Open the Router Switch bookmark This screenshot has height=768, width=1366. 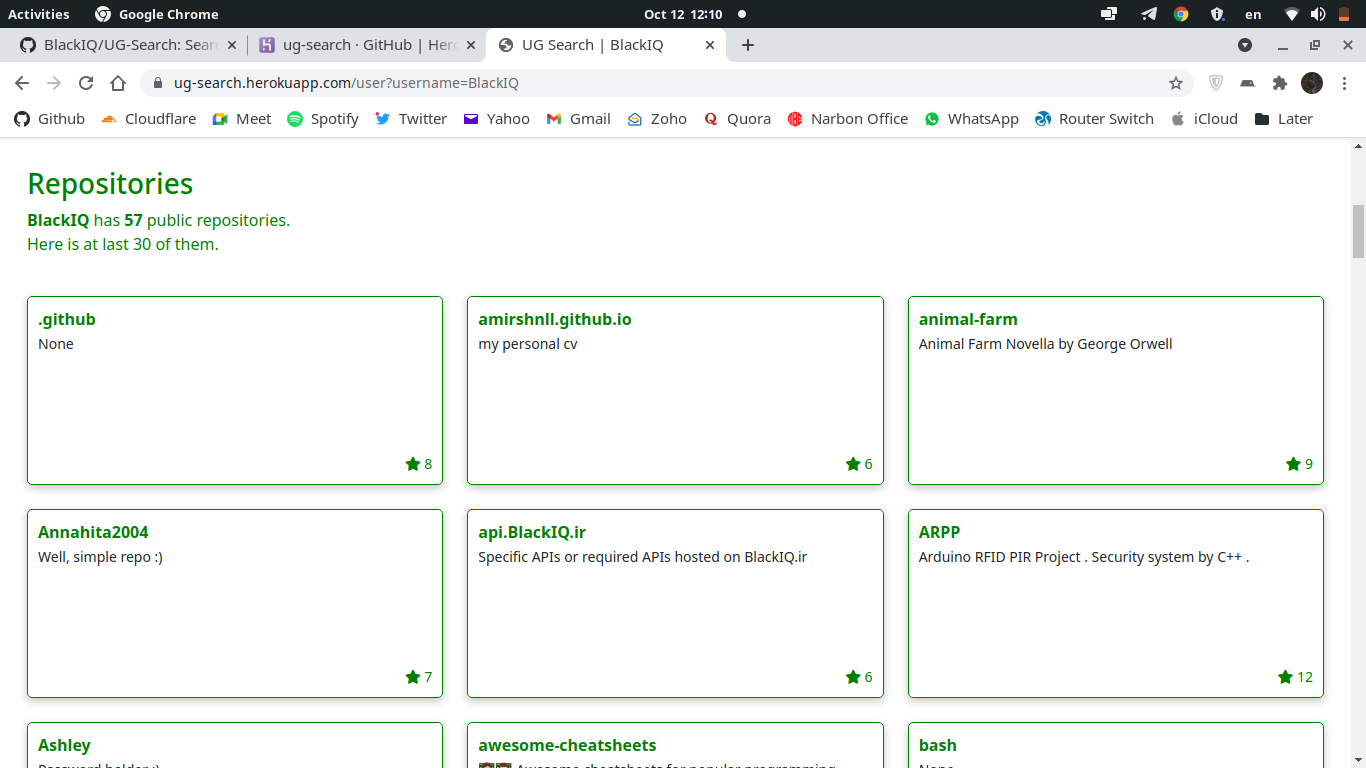pyautogui.click(x=1095, y=119)
